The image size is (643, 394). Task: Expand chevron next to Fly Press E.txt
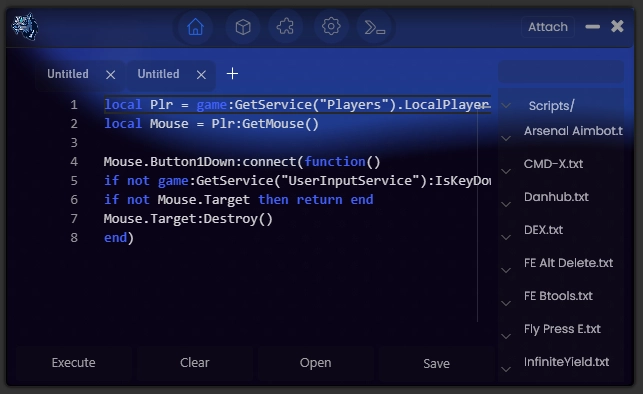[506, 336]
